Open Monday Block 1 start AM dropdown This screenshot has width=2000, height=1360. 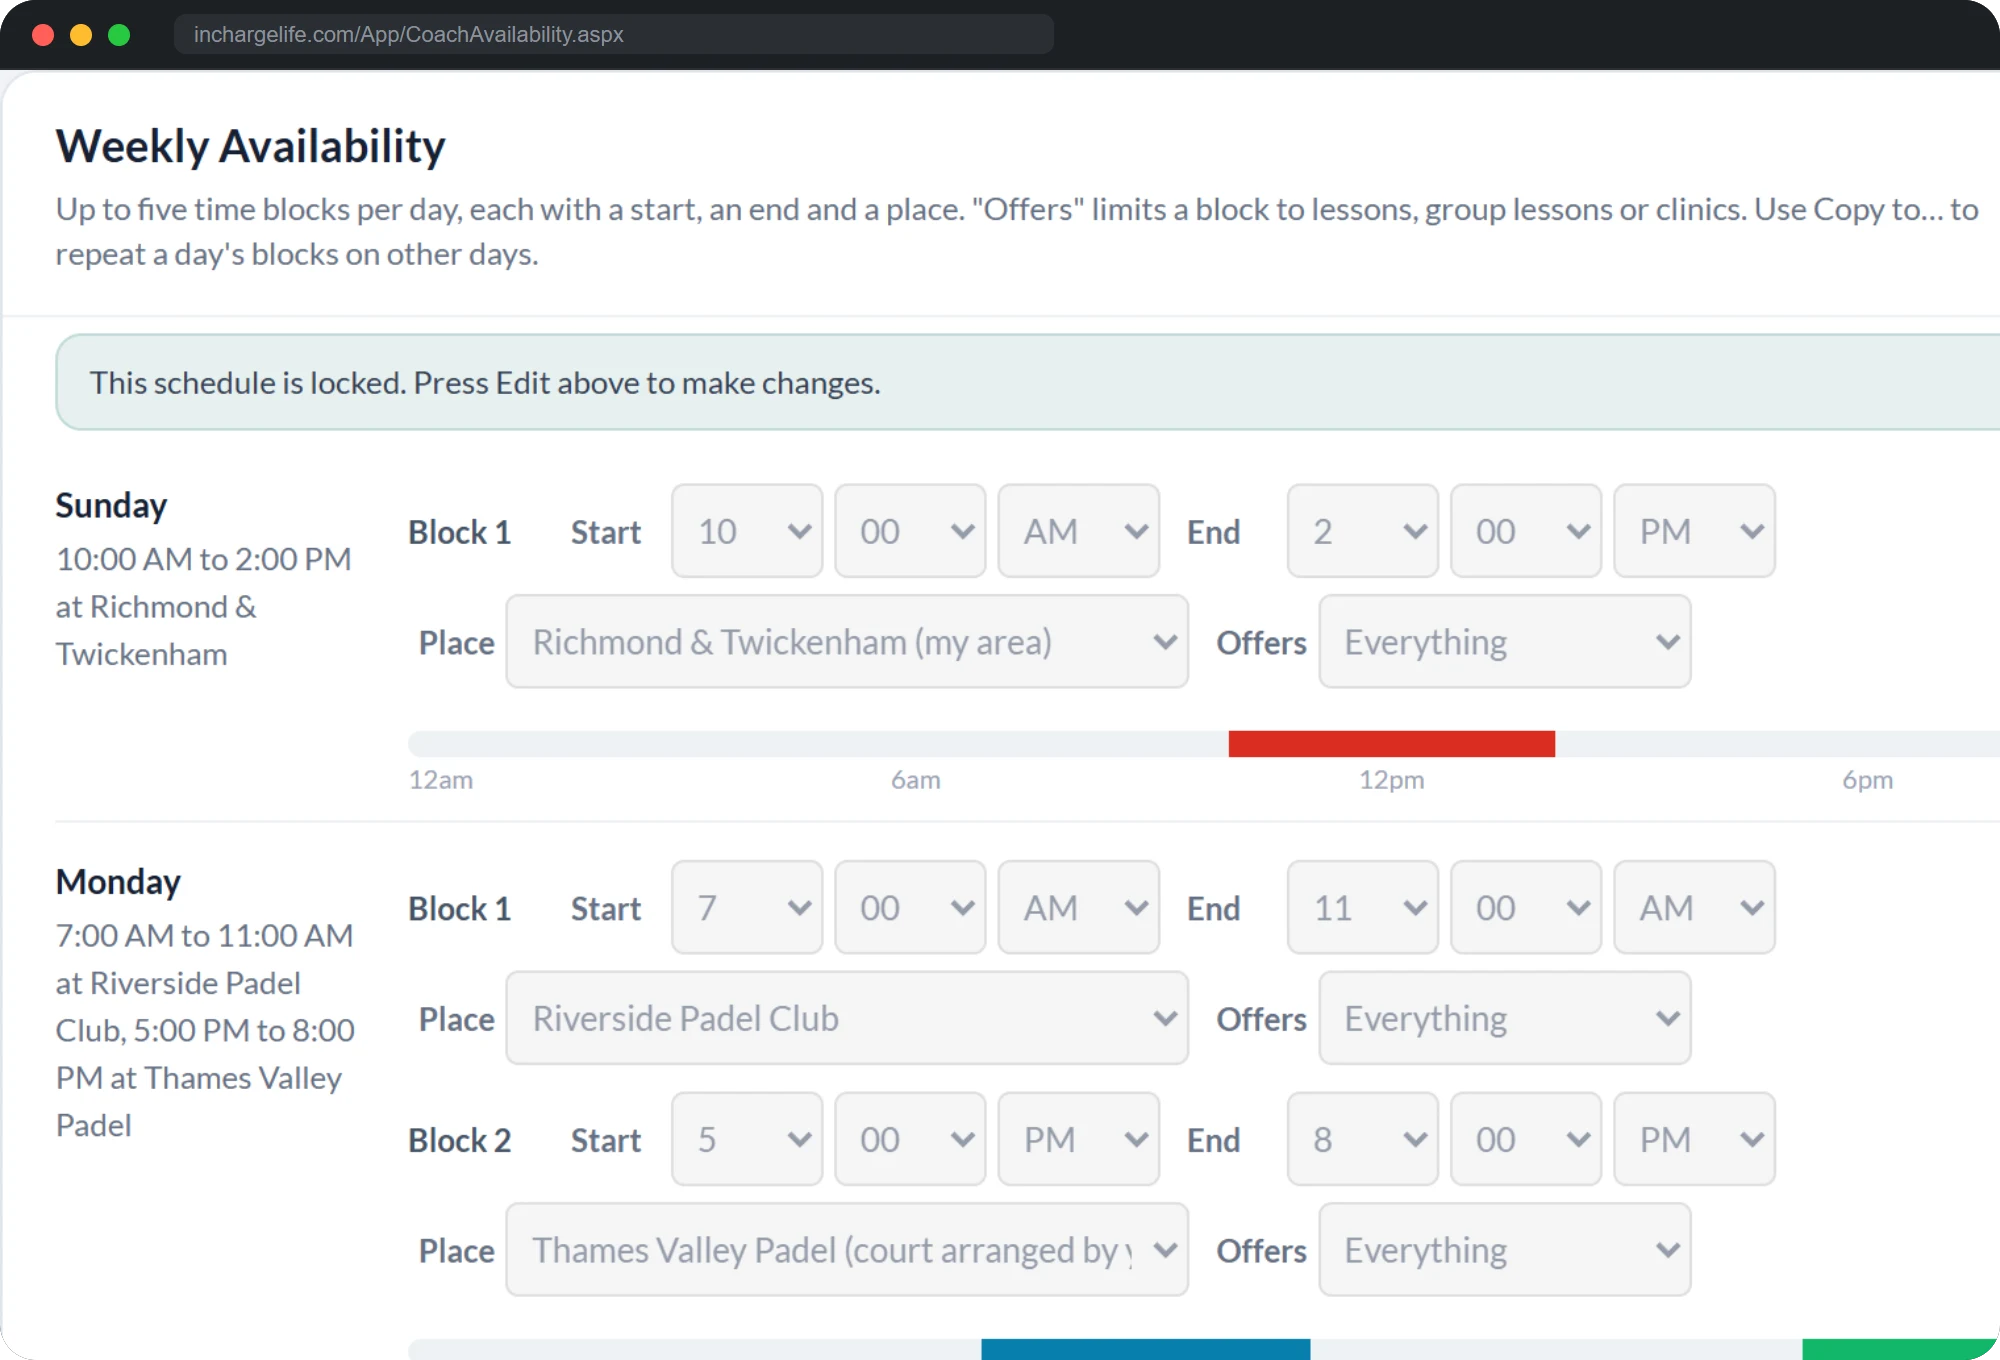[x=1078, y=907]
